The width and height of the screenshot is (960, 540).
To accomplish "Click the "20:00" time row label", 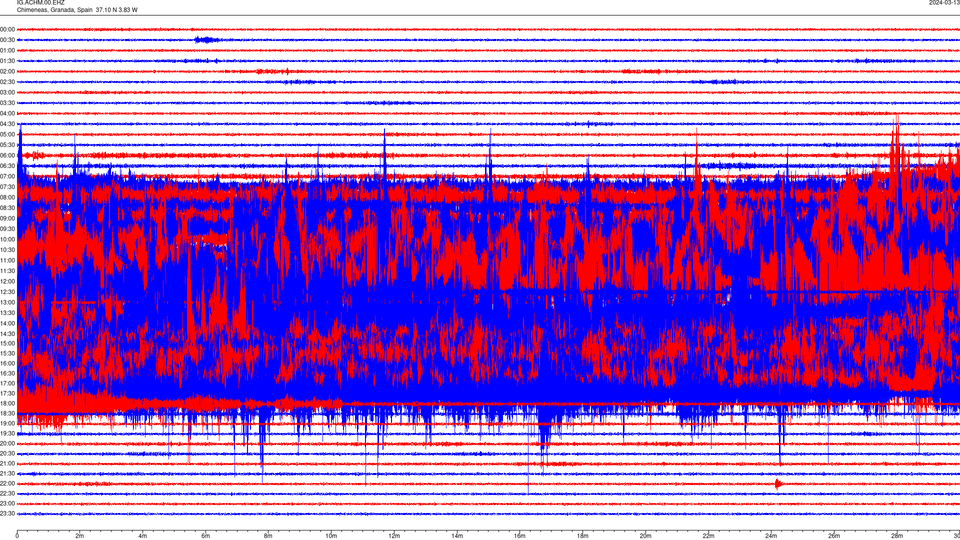I will coord(7,443).
